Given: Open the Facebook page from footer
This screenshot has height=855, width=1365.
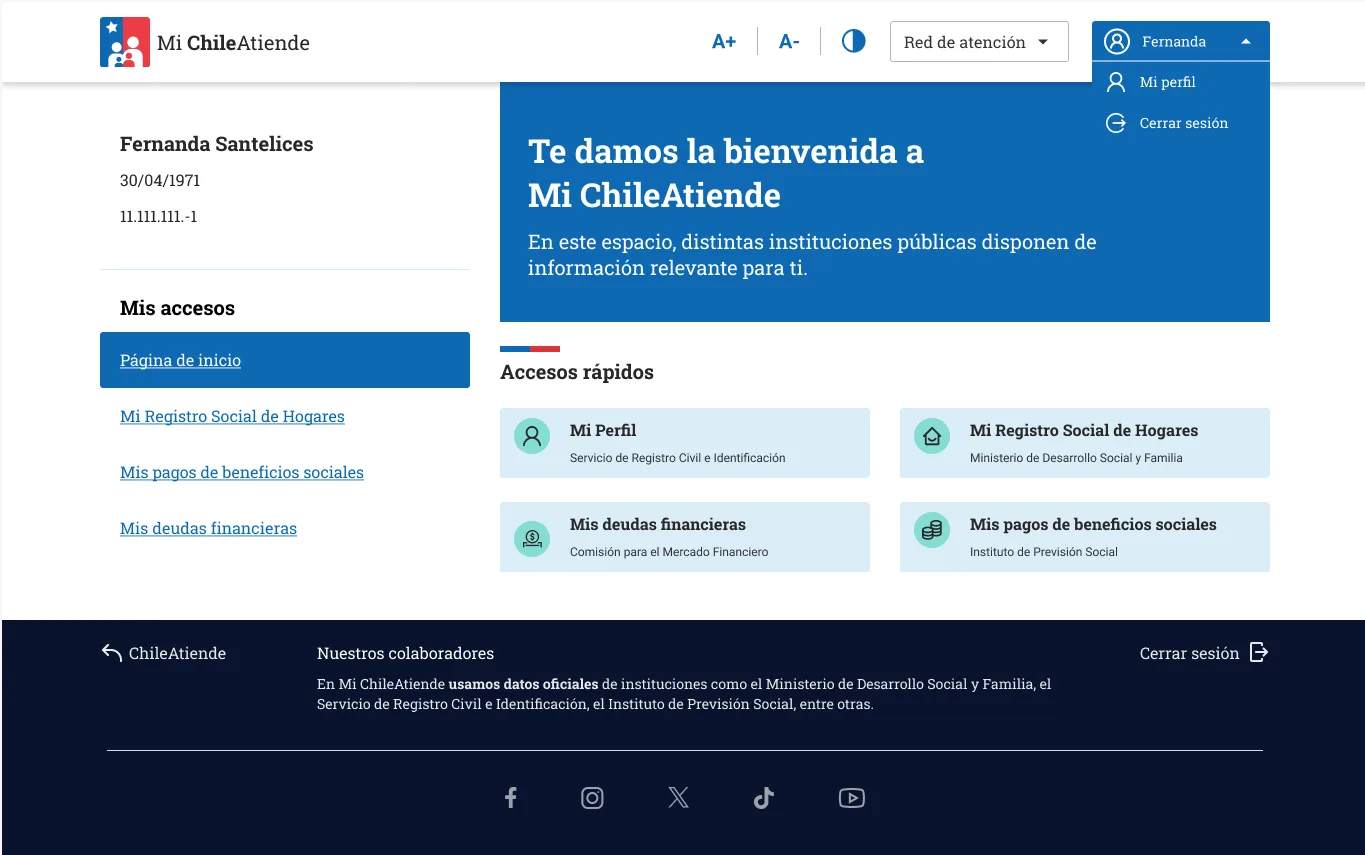Looking at the screenshot, I should 510,798.
